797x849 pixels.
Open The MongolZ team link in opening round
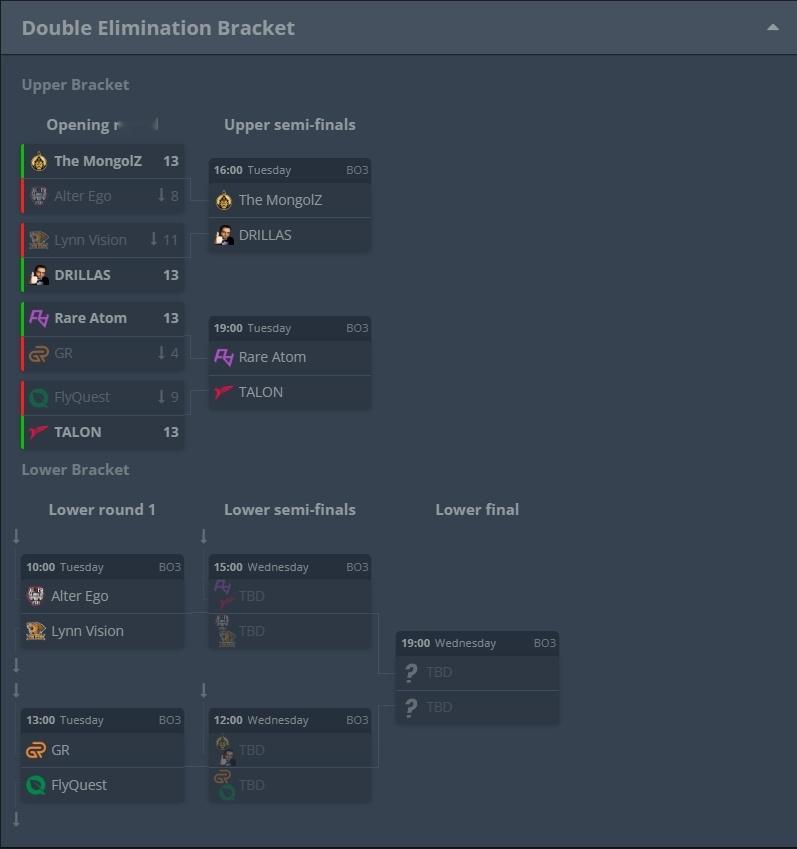[98, 161]
